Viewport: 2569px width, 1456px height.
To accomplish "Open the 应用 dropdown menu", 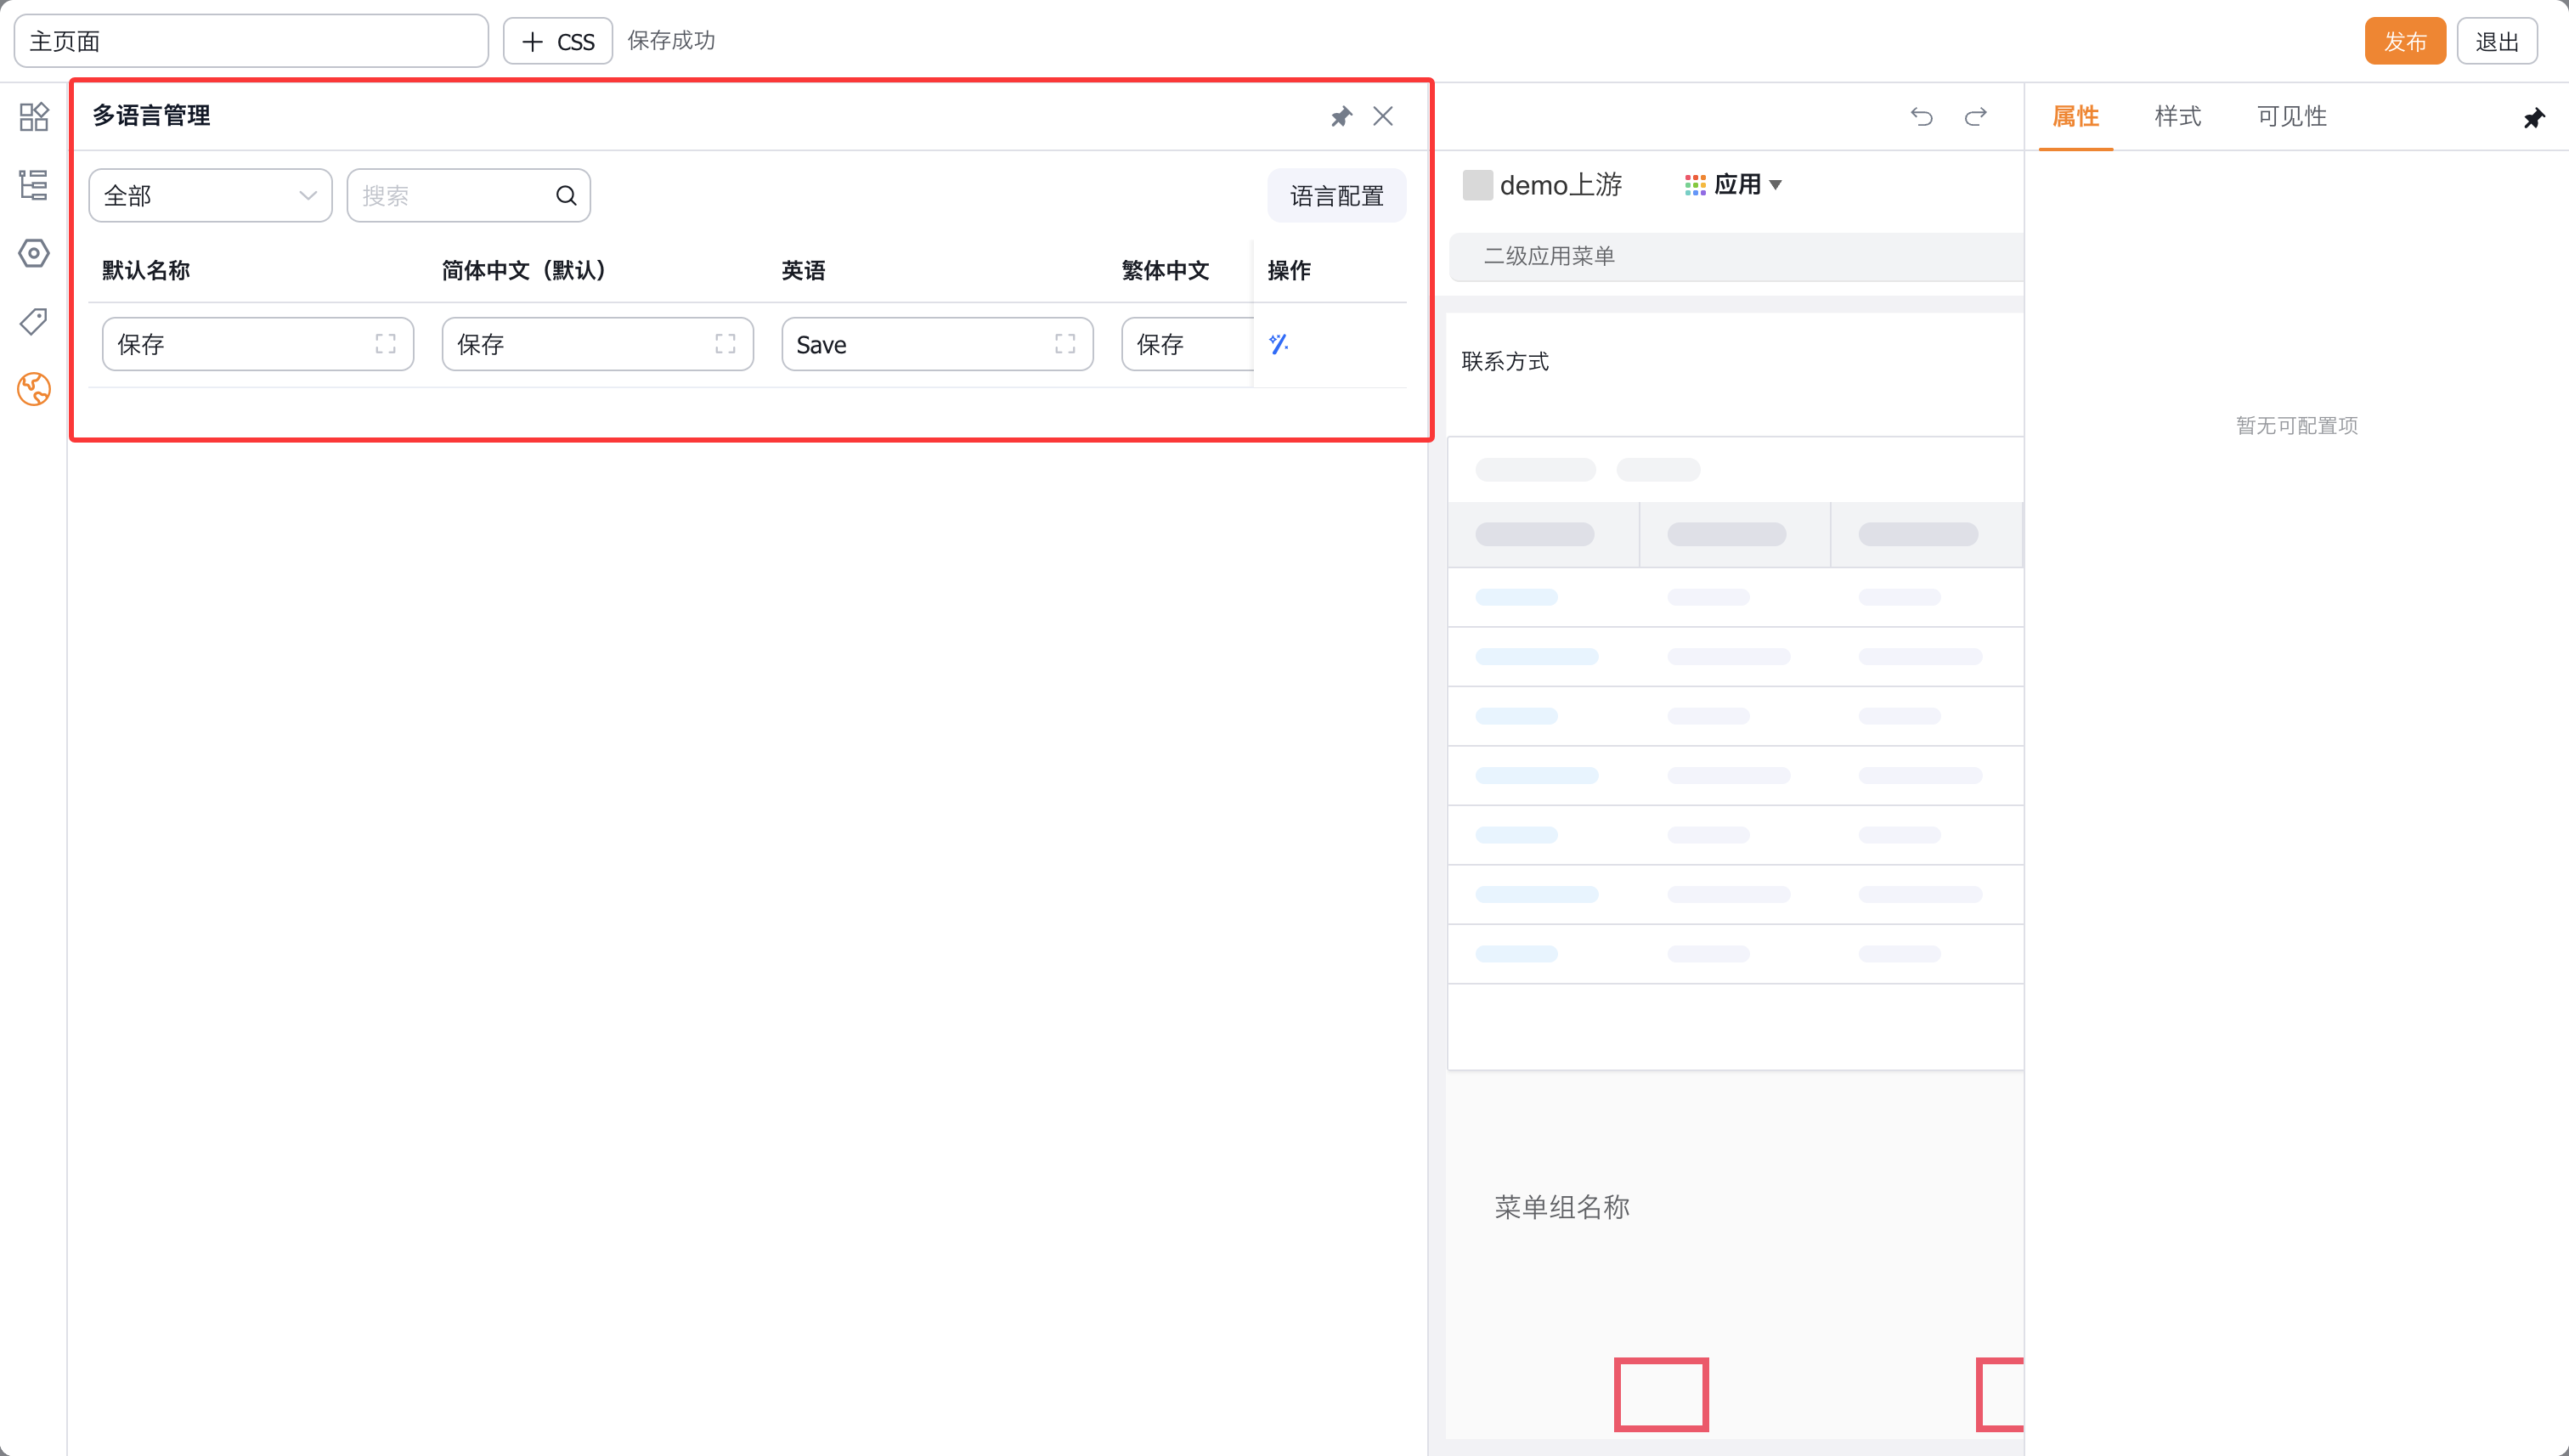I will [1734, 185].
